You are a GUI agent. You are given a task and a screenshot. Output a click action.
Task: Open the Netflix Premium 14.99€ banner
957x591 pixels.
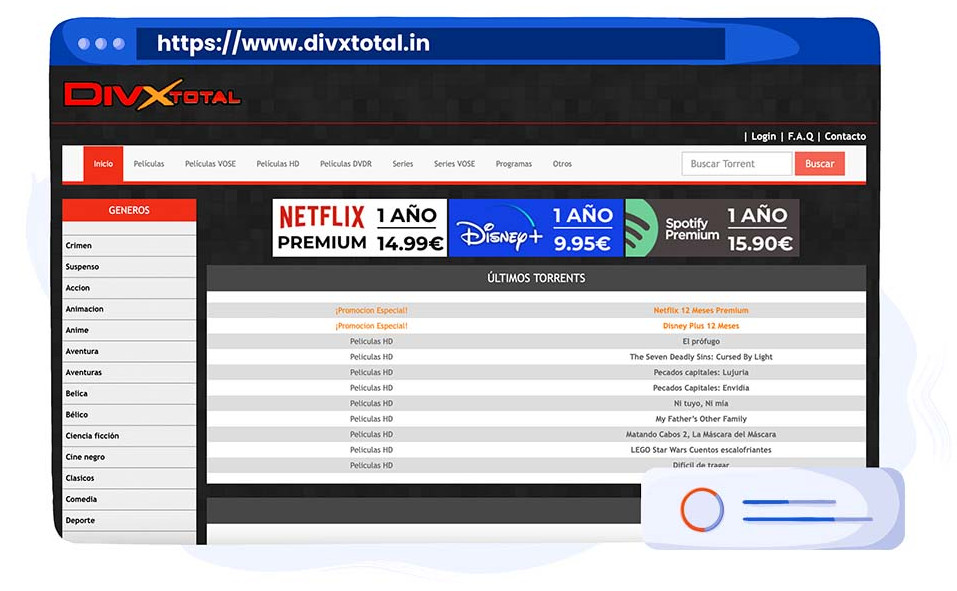pyautogui.click(x=359, y=228)
